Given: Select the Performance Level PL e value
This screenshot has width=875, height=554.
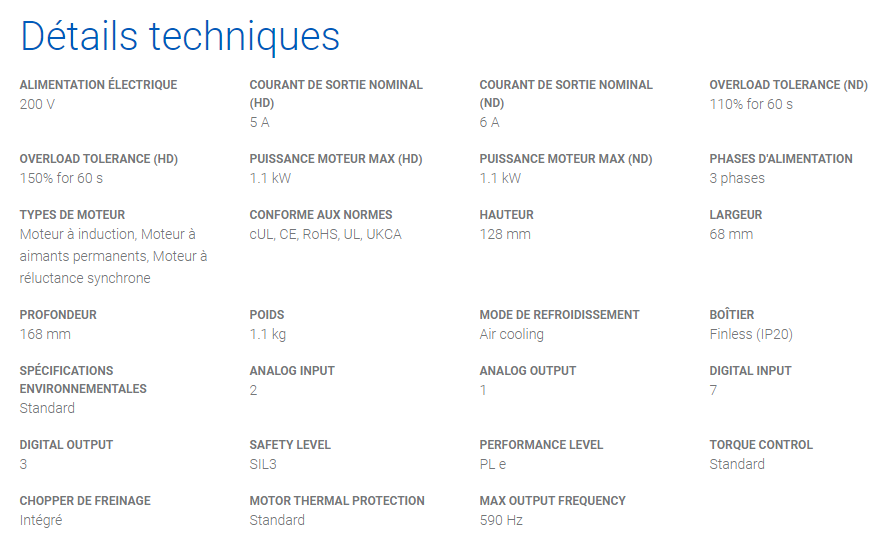Looking at the screenshot, I should point(493,464).
